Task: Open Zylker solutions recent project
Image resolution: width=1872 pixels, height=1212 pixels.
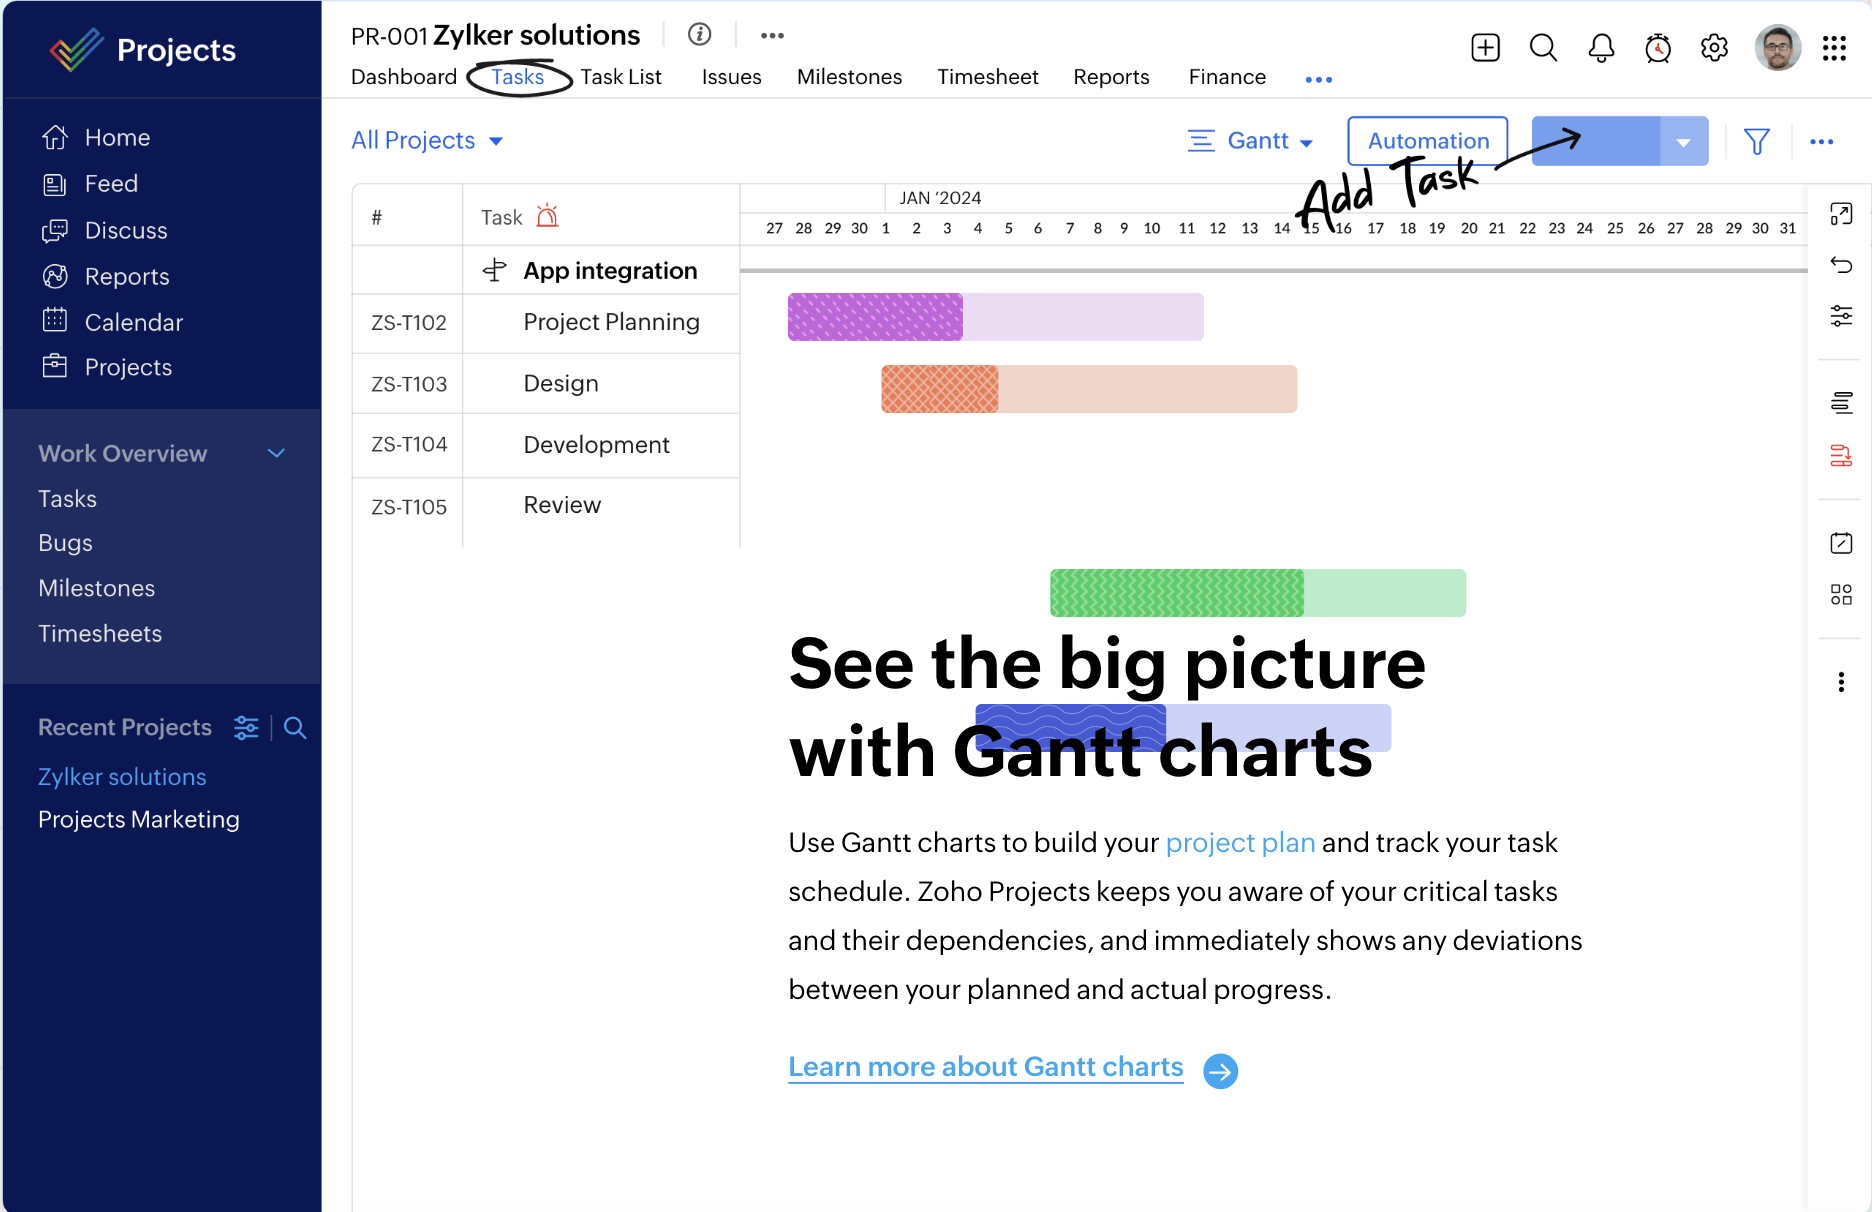Action: click(x=122, y=777)
